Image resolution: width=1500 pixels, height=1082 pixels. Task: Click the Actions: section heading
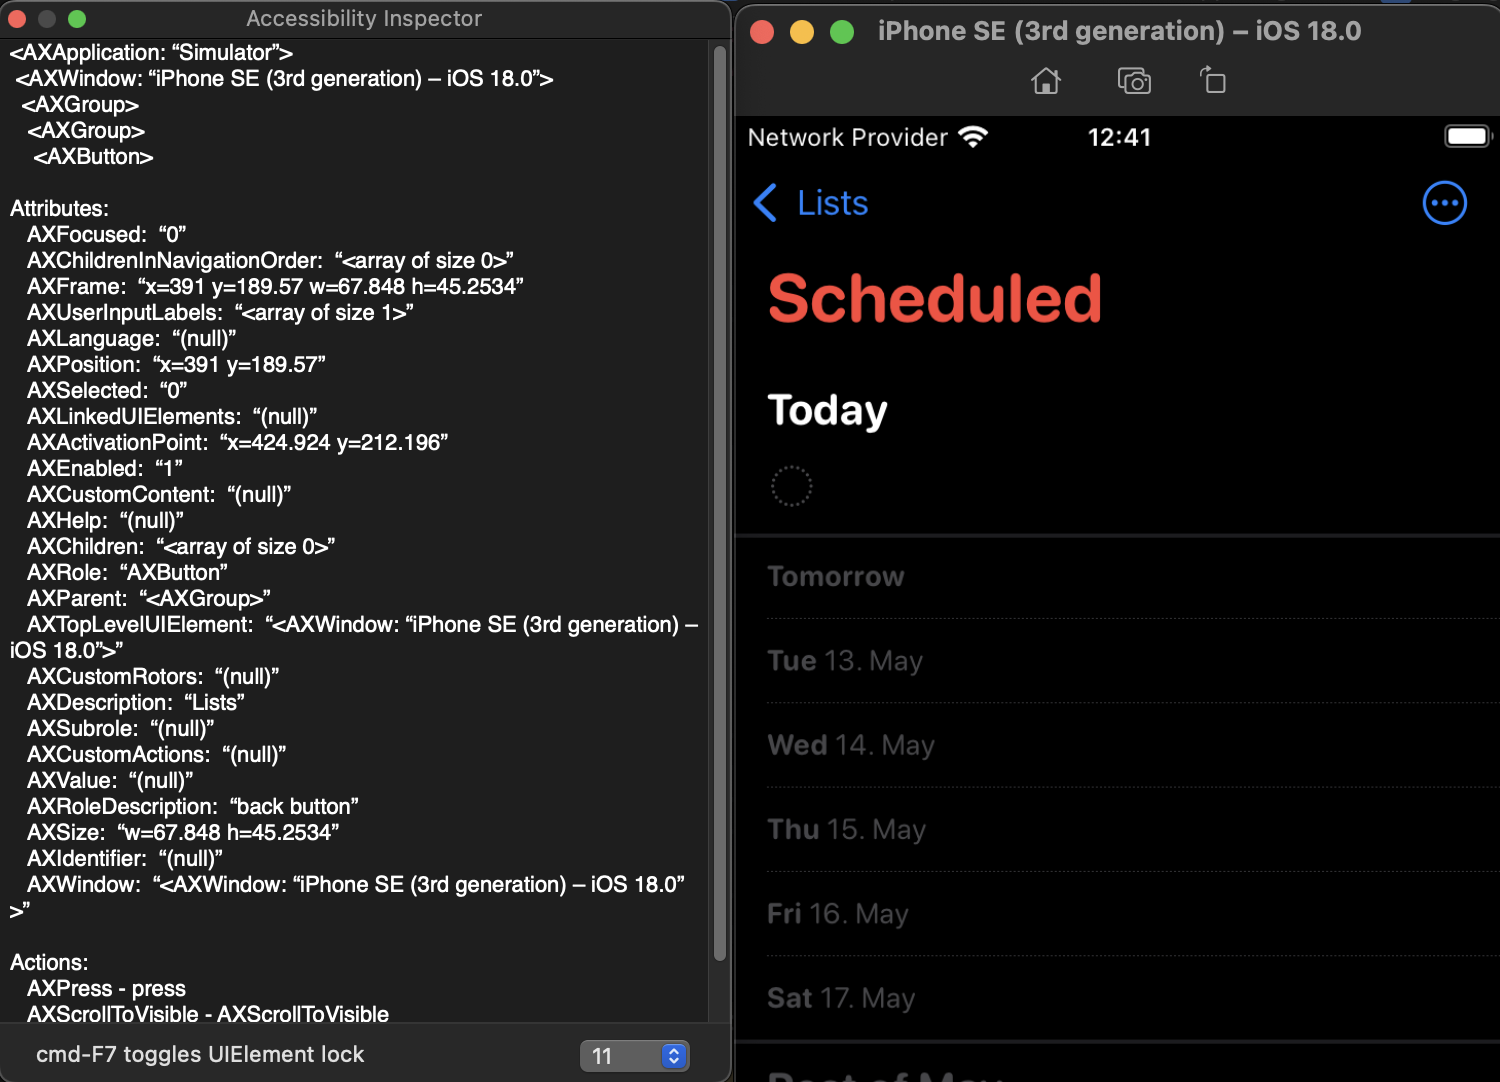(x=49, y=962)
